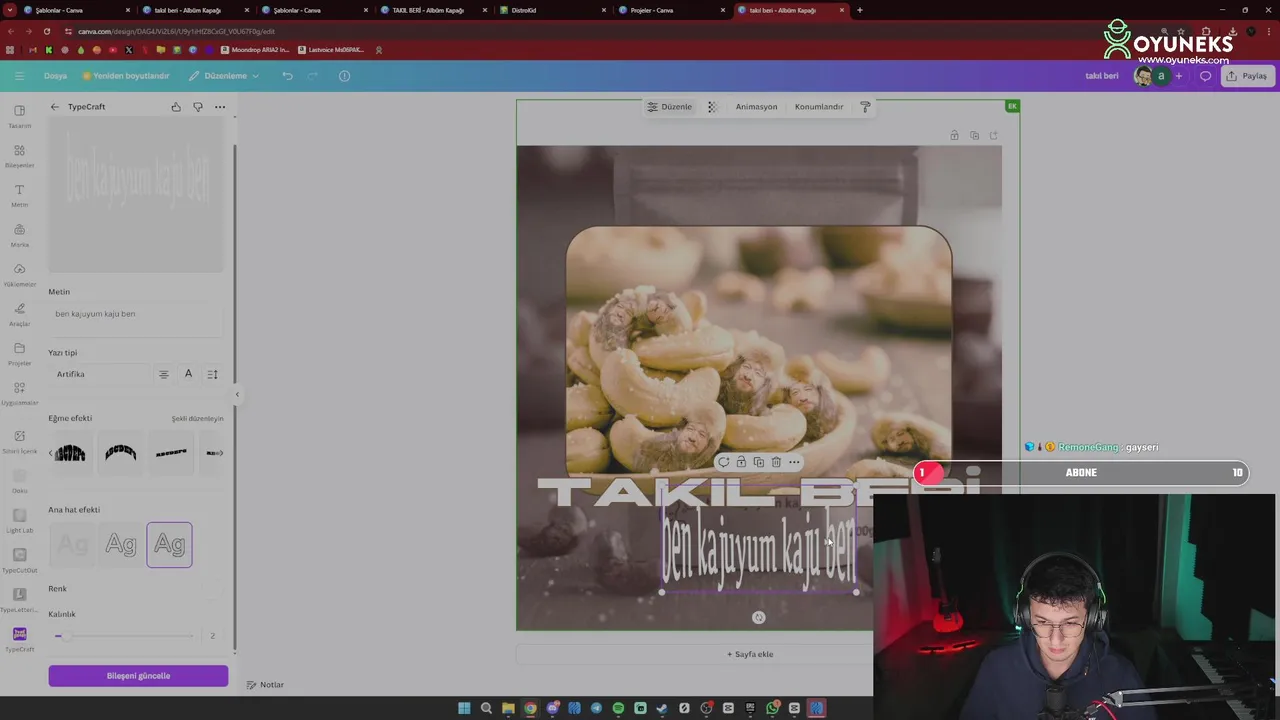This screenshot has width=1280, height=720.
Task: Open the Tasarım sidebar panel
Action: point(19,116)
